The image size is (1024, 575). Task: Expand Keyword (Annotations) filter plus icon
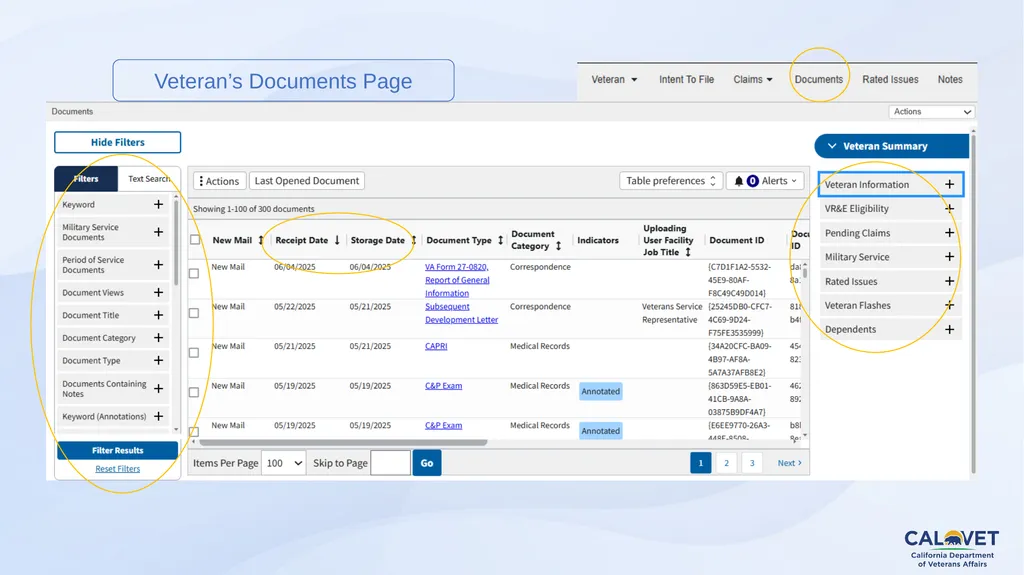[x=158, y=416]
